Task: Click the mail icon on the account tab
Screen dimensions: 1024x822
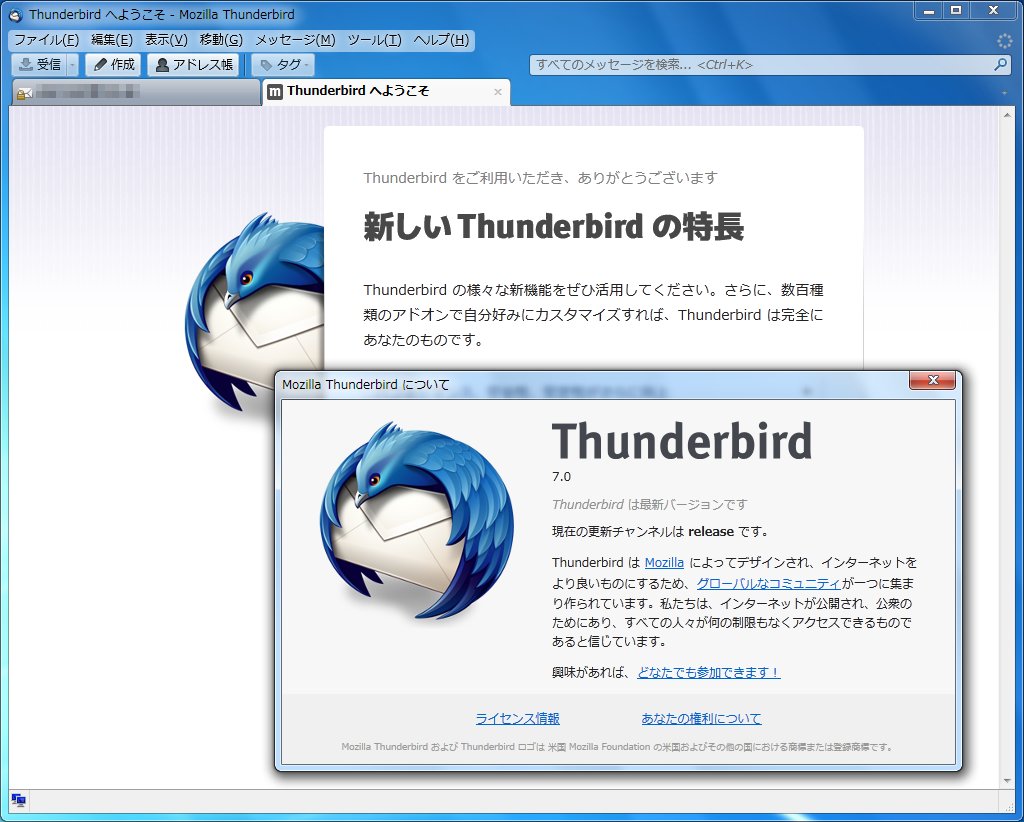Action: [24, 93]
